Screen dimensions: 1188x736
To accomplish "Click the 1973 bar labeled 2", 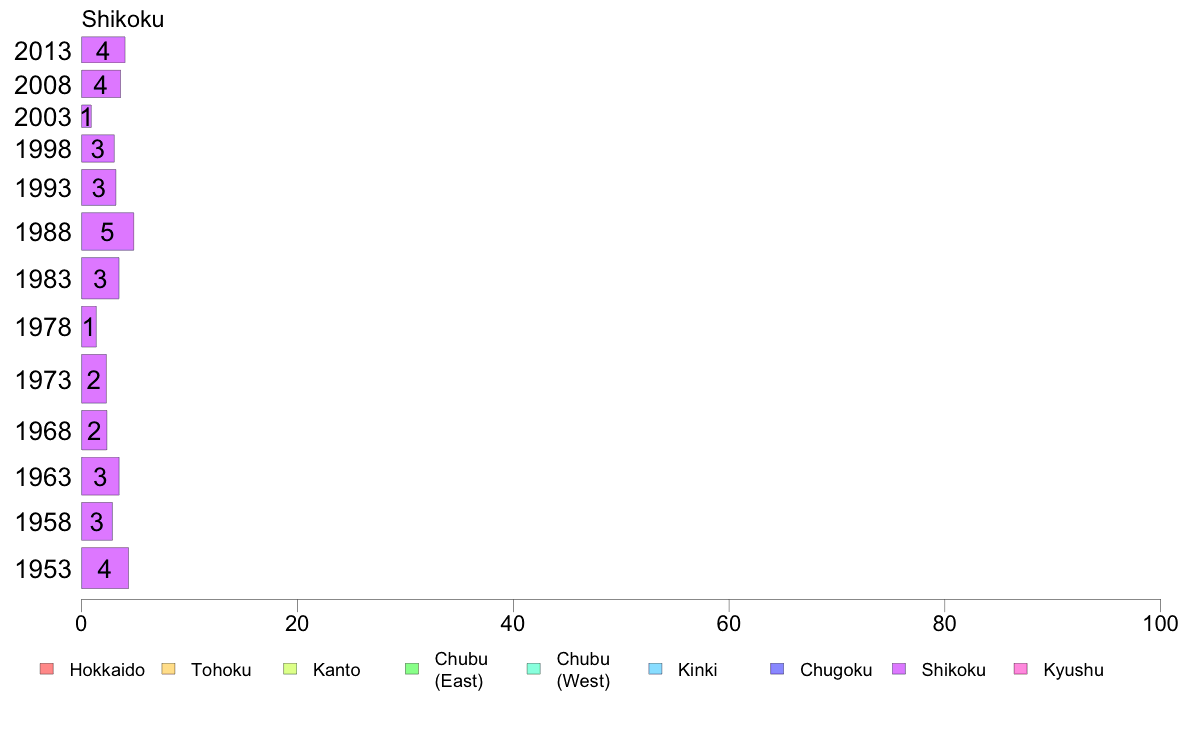I will [x=94, y=379].
